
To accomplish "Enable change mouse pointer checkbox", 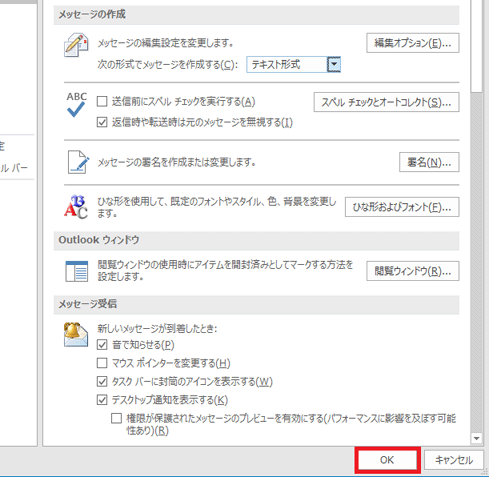I will coord(102,363).
